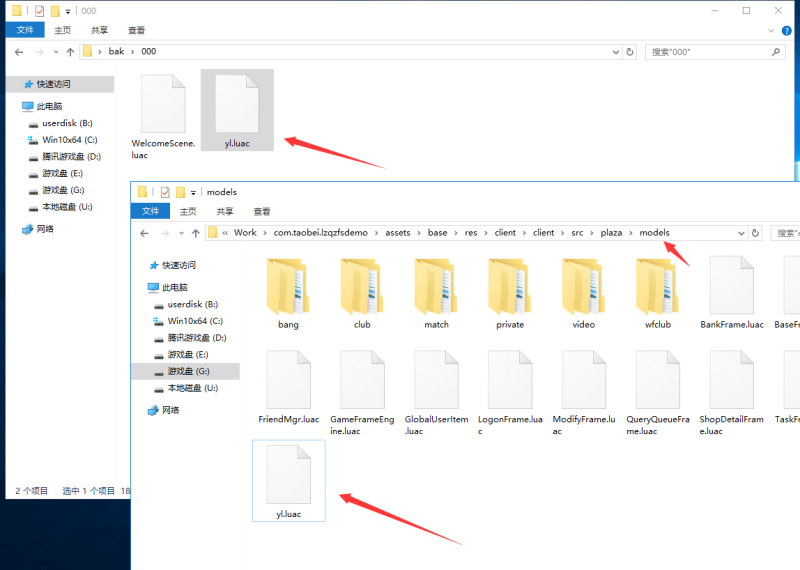Open the club folder
This screenshot has height=570, width=800.
362,290
